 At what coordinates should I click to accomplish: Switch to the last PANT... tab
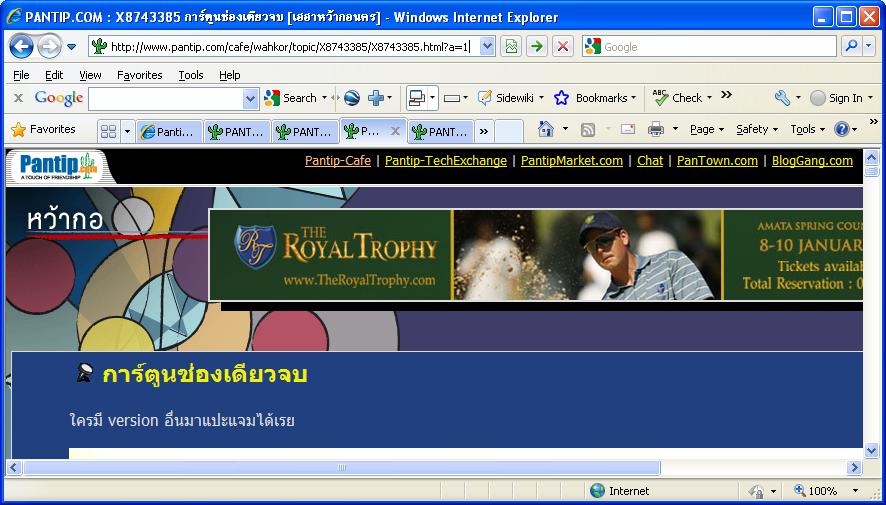tap(440, 132)
